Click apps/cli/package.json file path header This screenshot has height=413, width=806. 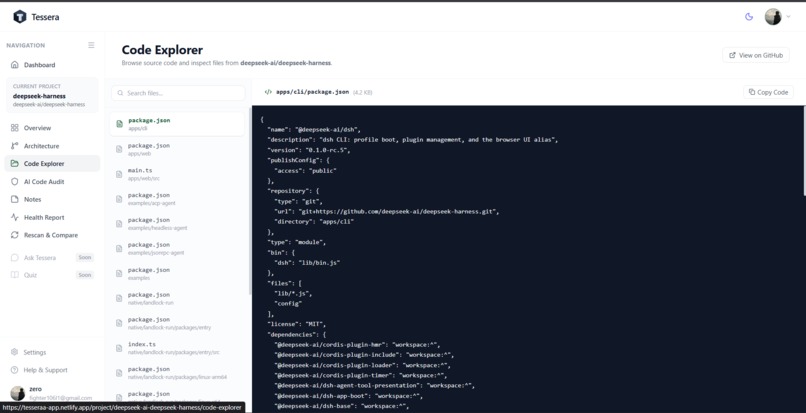(x=313, y=92)
